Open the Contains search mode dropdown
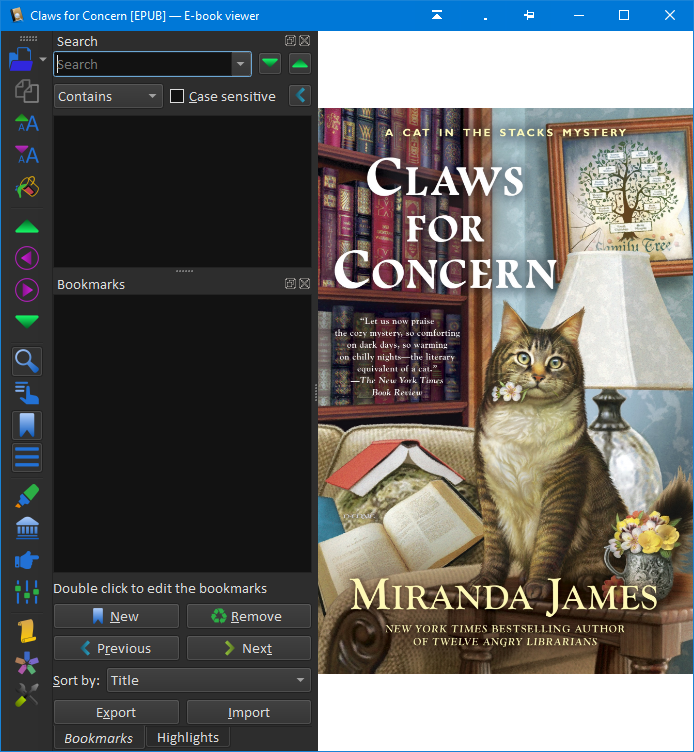The width and height of the screenshot is (694, 752). pos(108,96)
